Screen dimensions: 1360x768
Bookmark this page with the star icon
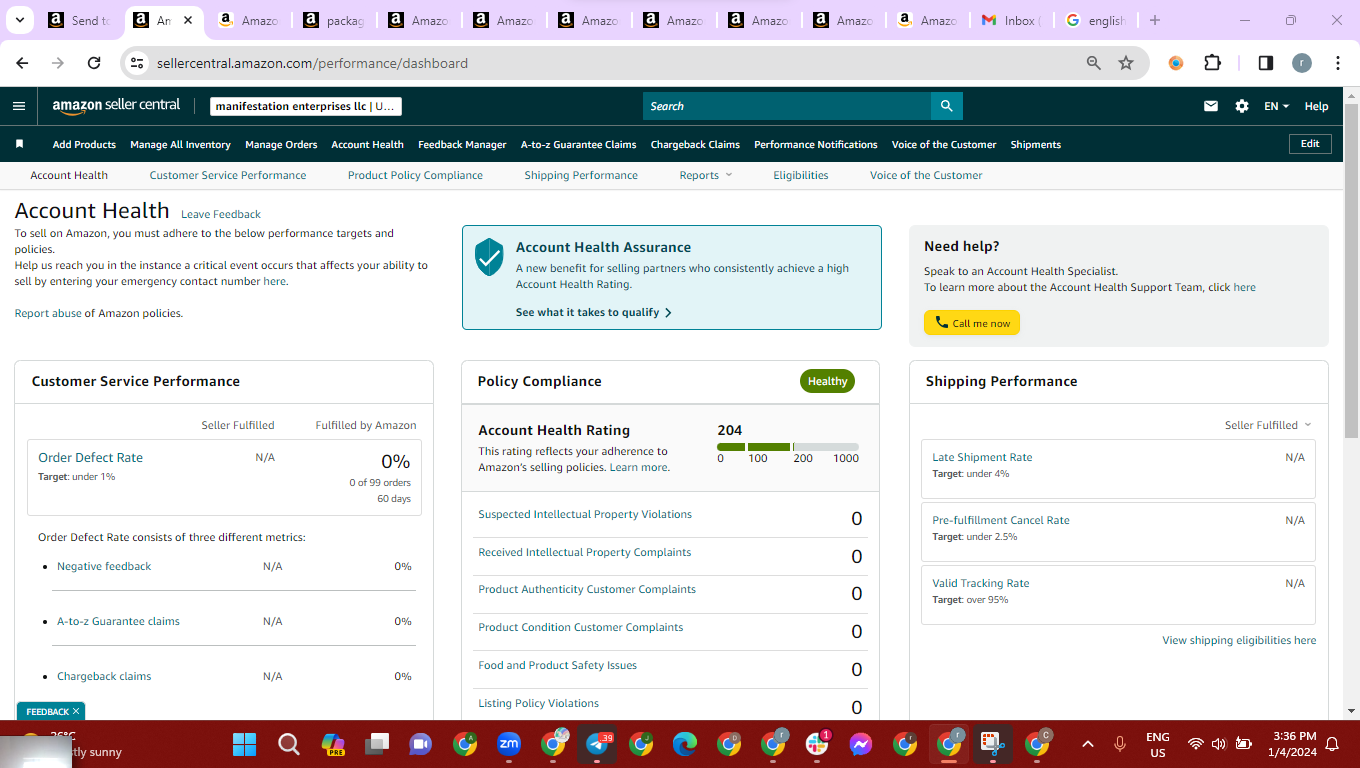(1126, 63)
